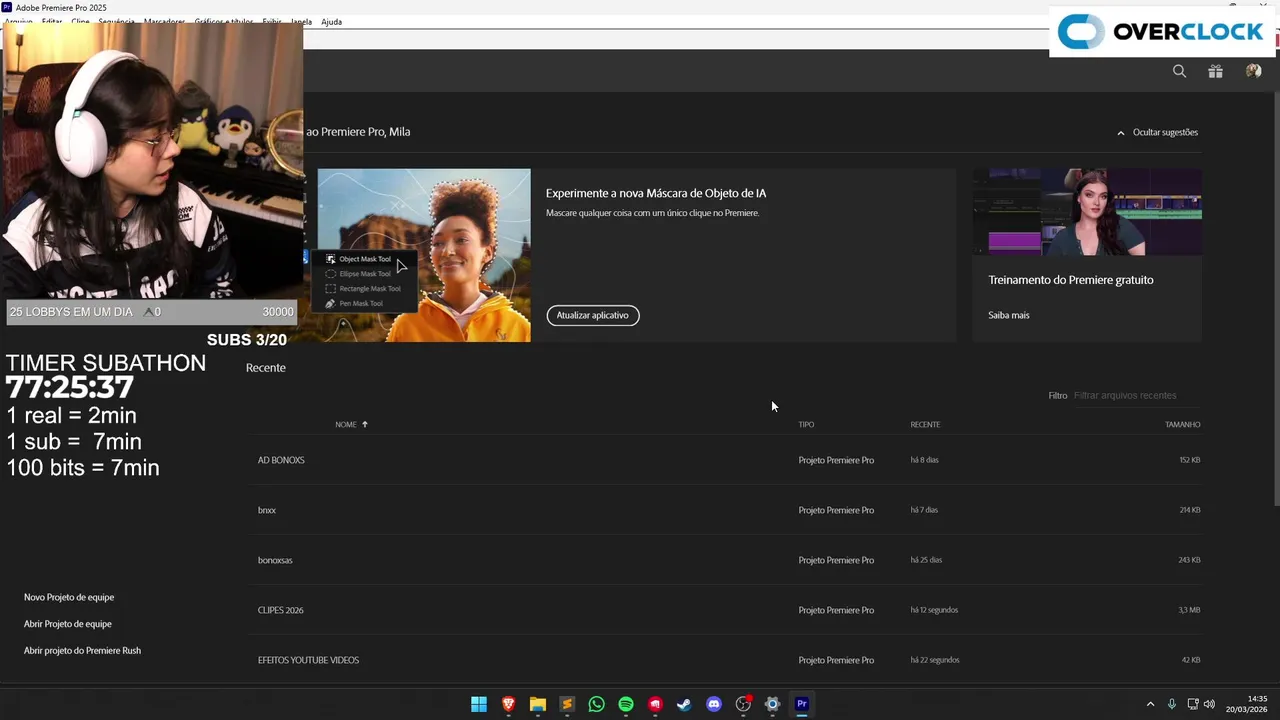Sort by the Tipo column header

click(x=806, y=424)
